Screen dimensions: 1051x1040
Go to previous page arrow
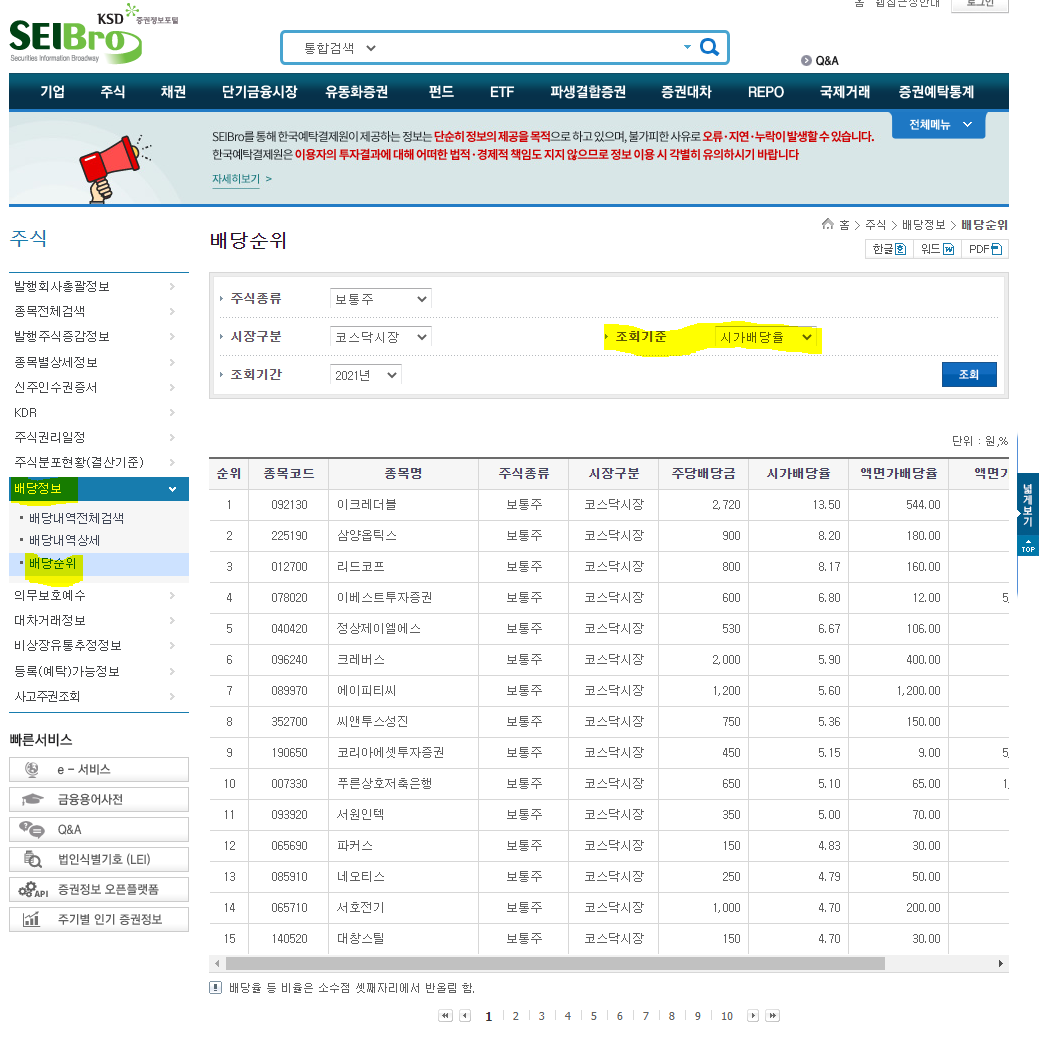click(465, 1016)
